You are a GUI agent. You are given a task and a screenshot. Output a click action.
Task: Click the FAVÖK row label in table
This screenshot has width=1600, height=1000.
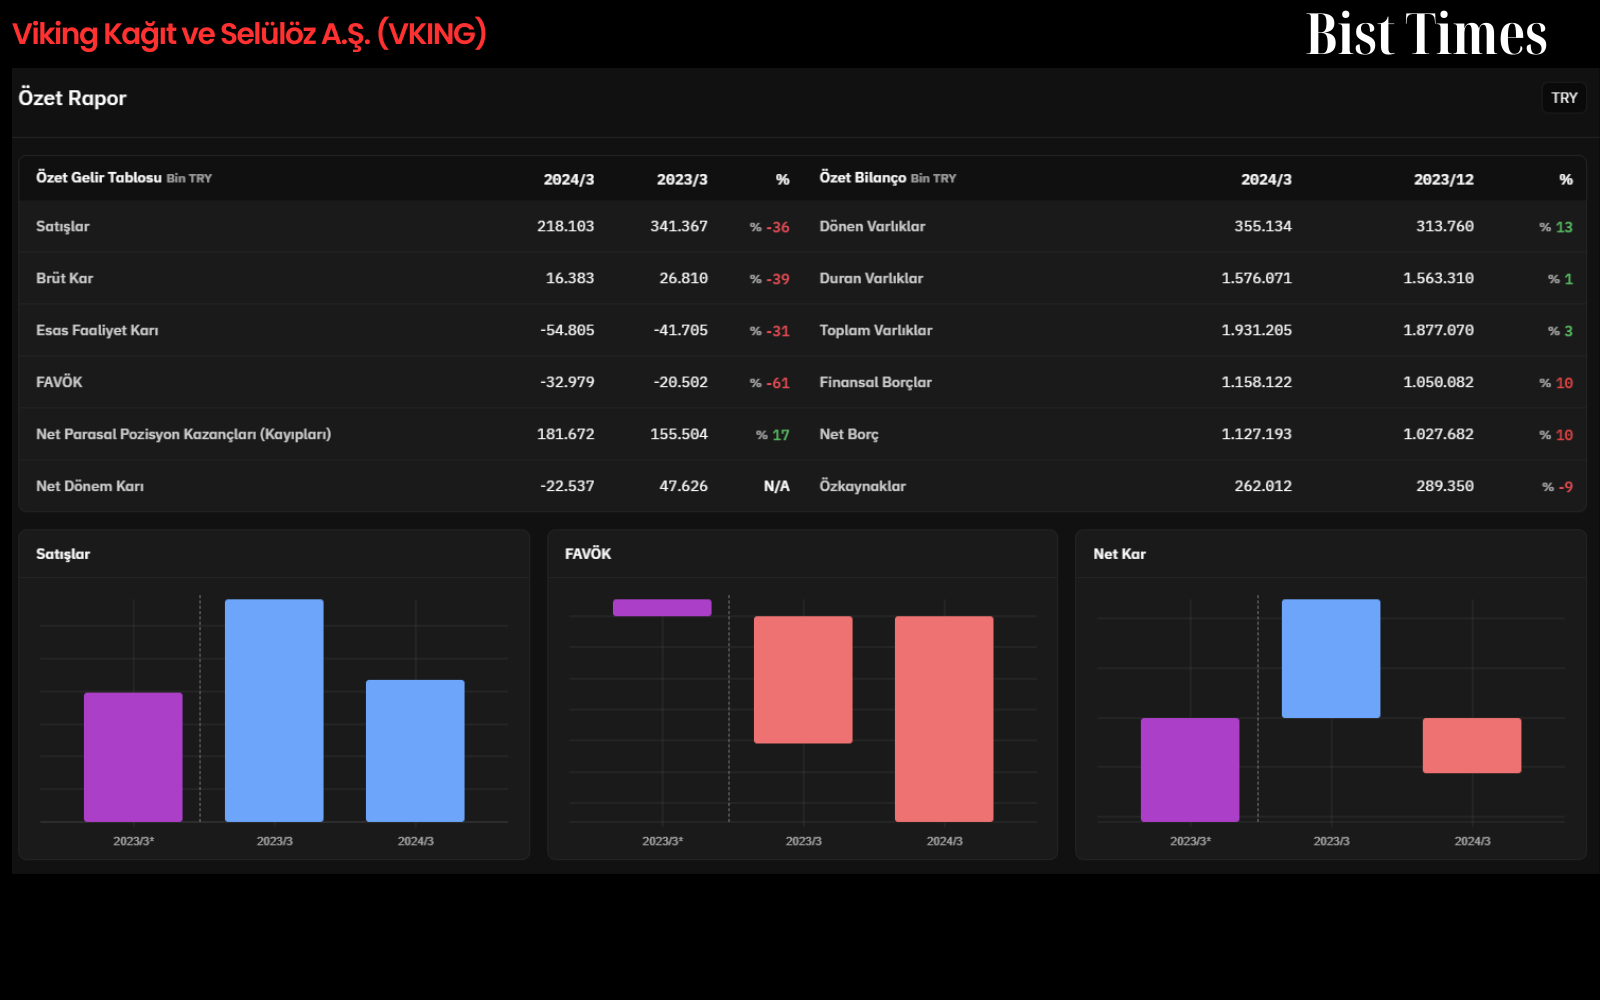coord(59,382)
